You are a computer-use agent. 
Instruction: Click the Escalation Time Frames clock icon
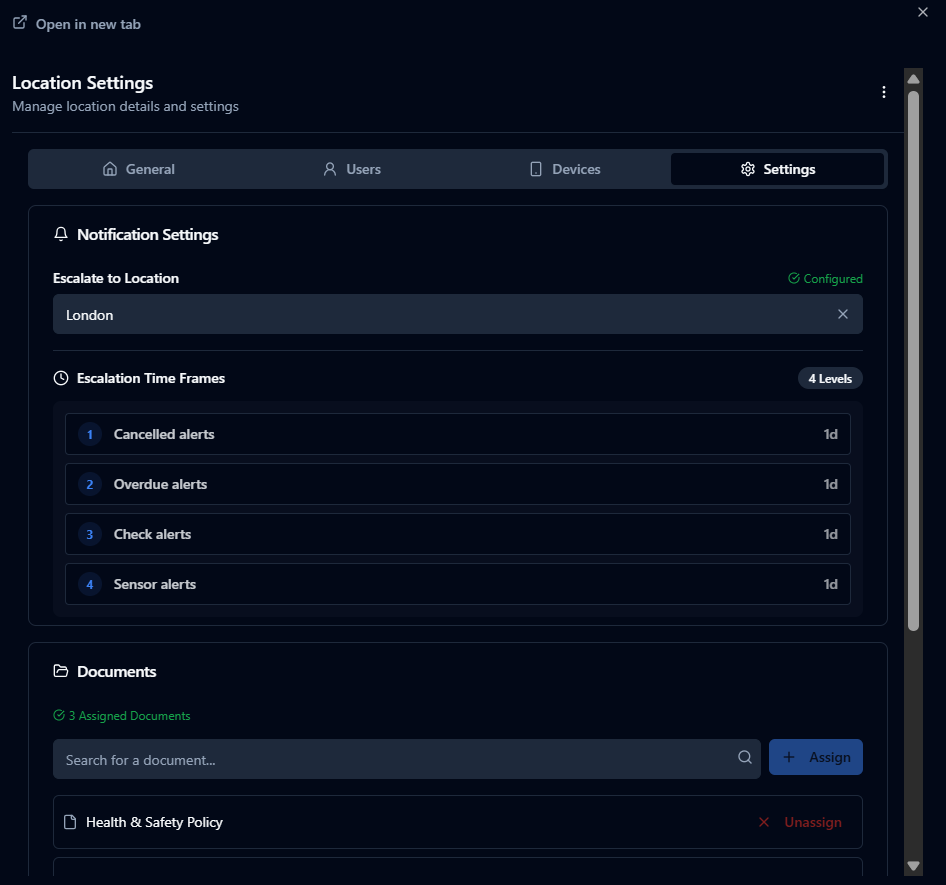61,378
